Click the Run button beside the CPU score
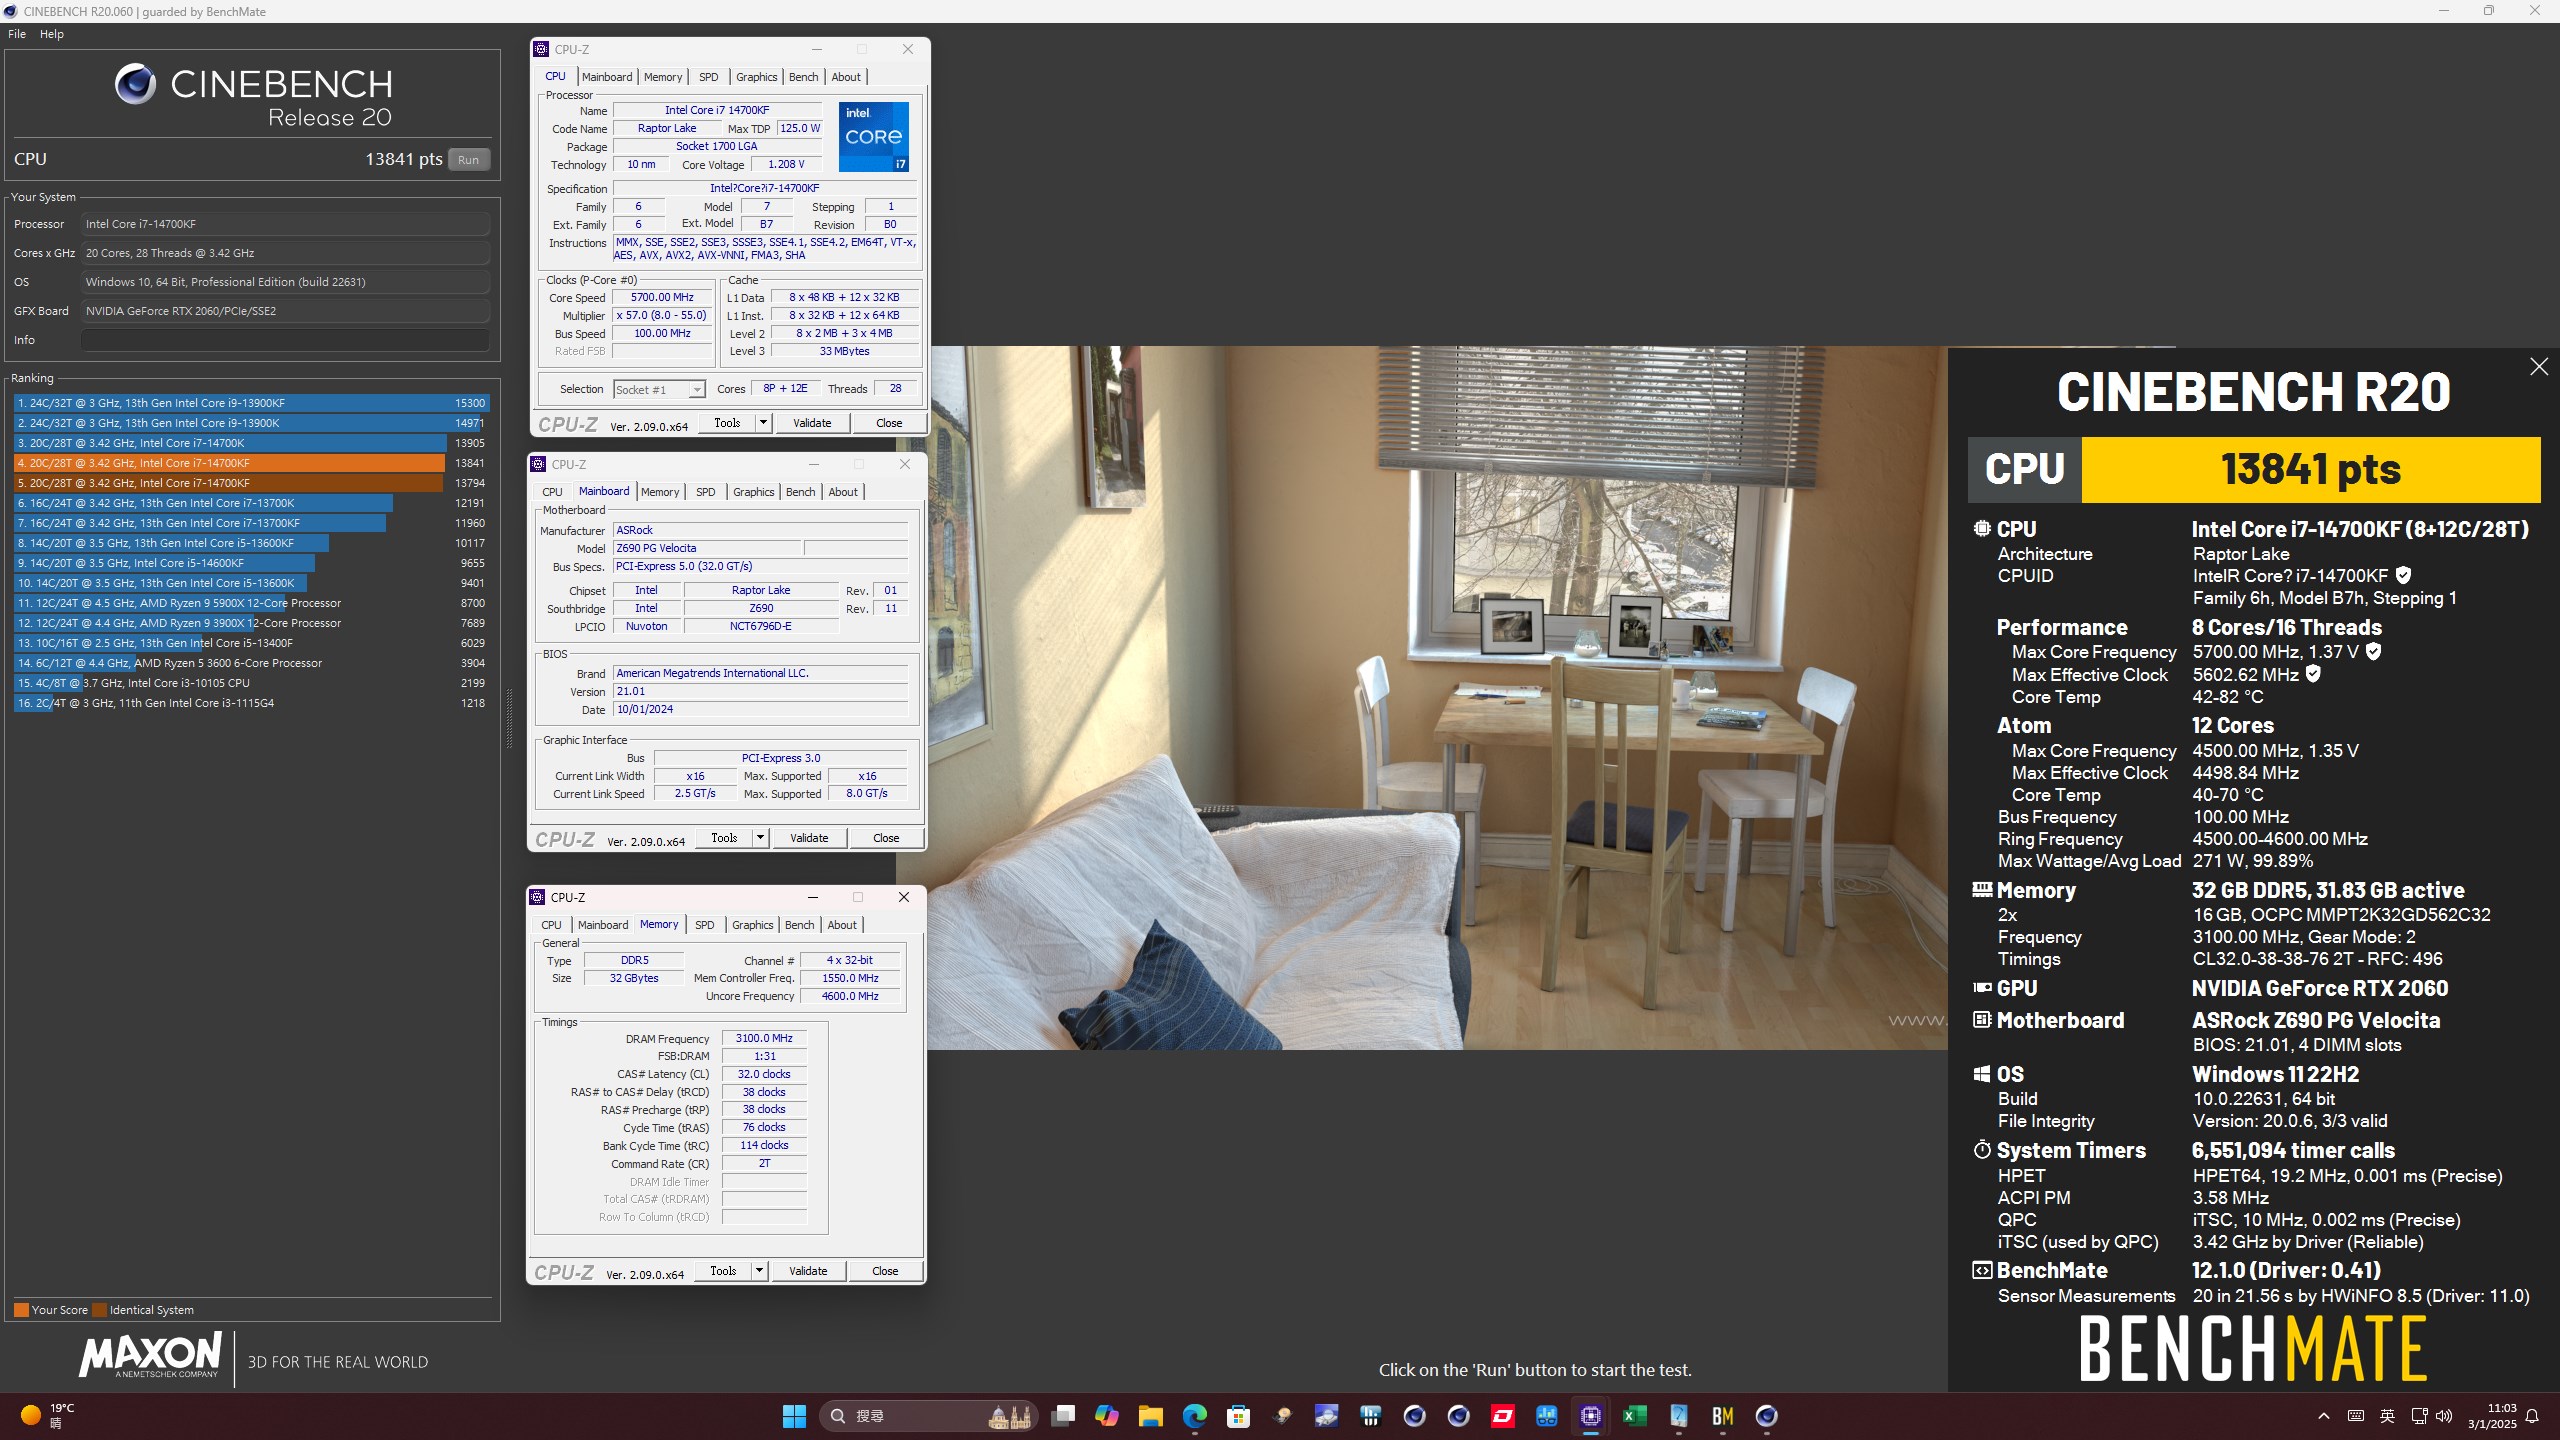The height and width of the screenshot is (1440, 2560). point(468,160)
